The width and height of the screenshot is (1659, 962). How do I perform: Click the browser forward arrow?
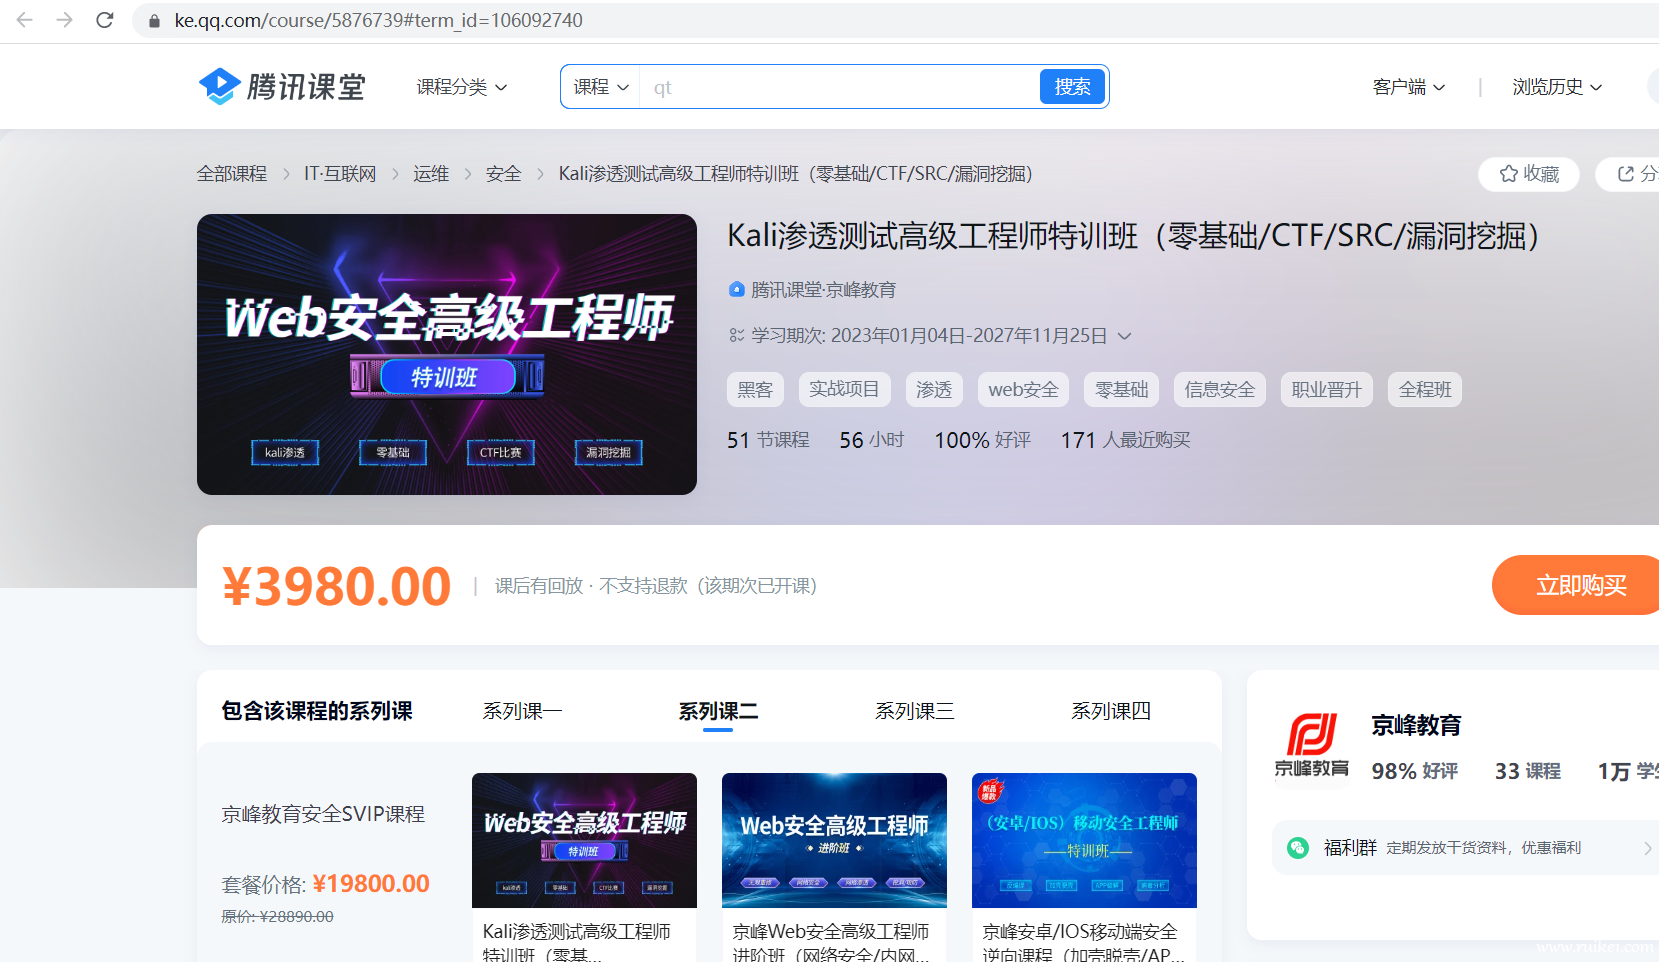[x=64, y=20]
